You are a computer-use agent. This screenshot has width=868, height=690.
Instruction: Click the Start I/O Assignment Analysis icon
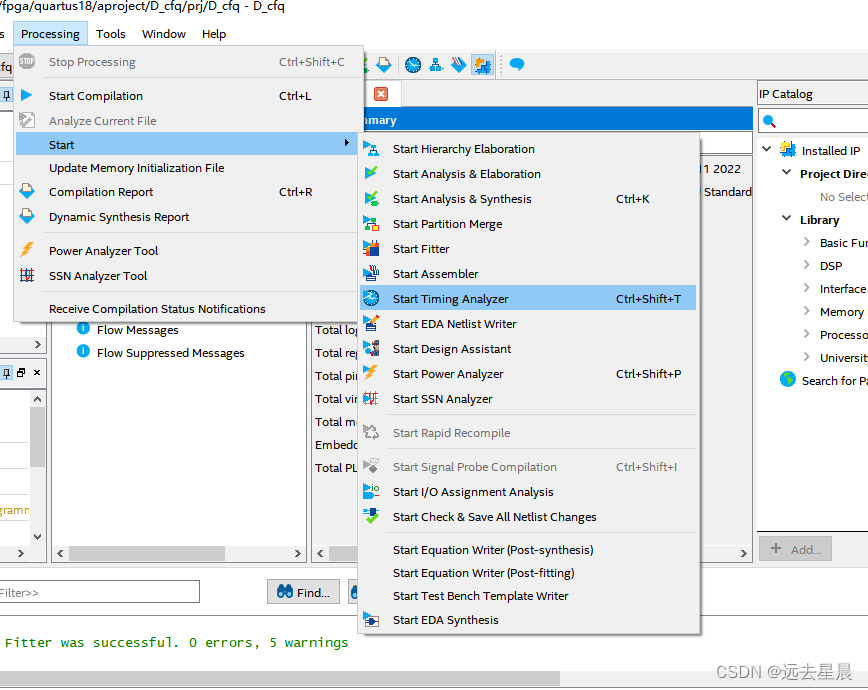pyautogui.click(x=371, y=491)
